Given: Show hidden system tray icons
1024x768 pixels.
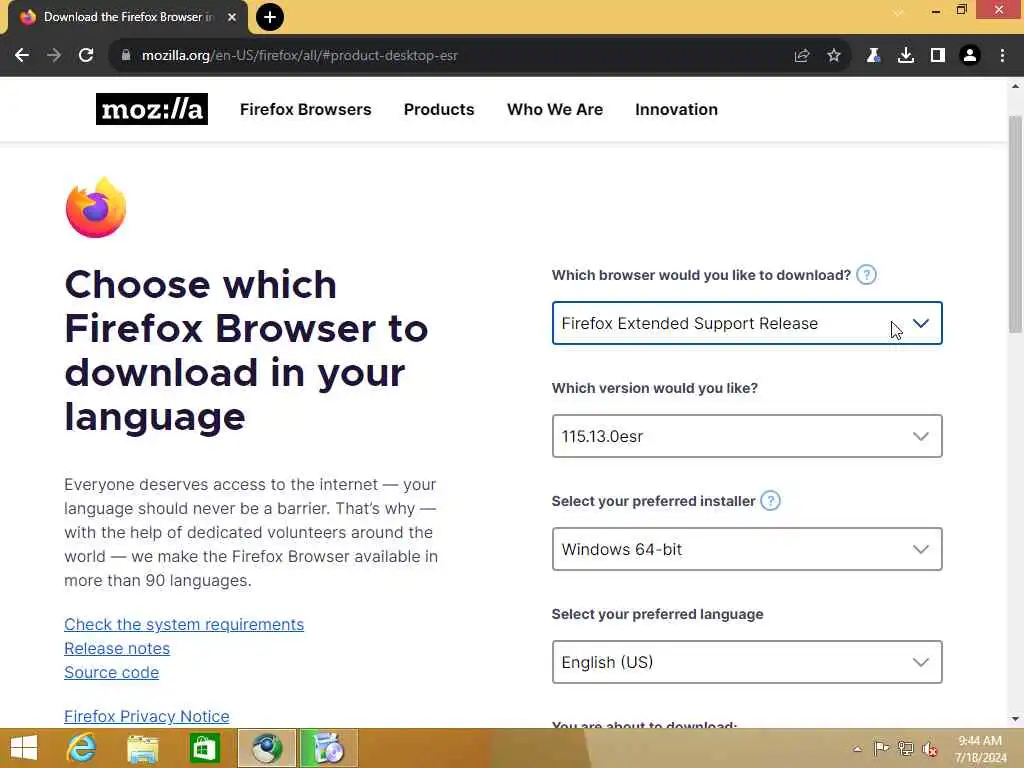Looking at the screenshot, I should click(x=857, y=749).
